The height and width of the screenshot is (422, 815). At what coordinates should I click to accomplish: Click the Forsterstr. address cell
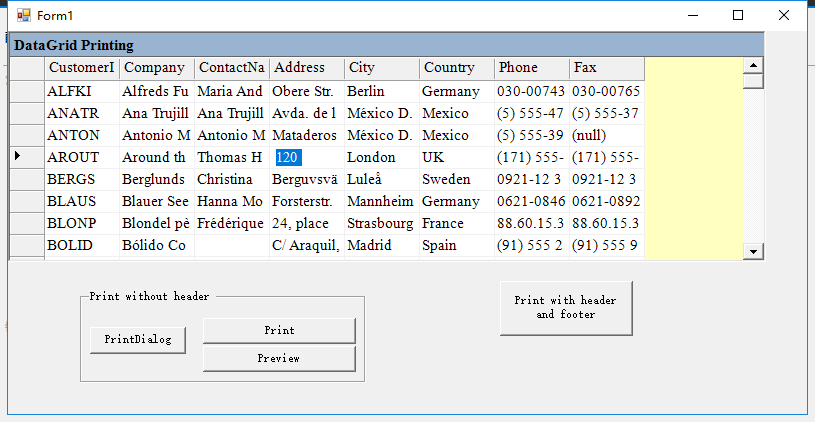pos(307,201)
